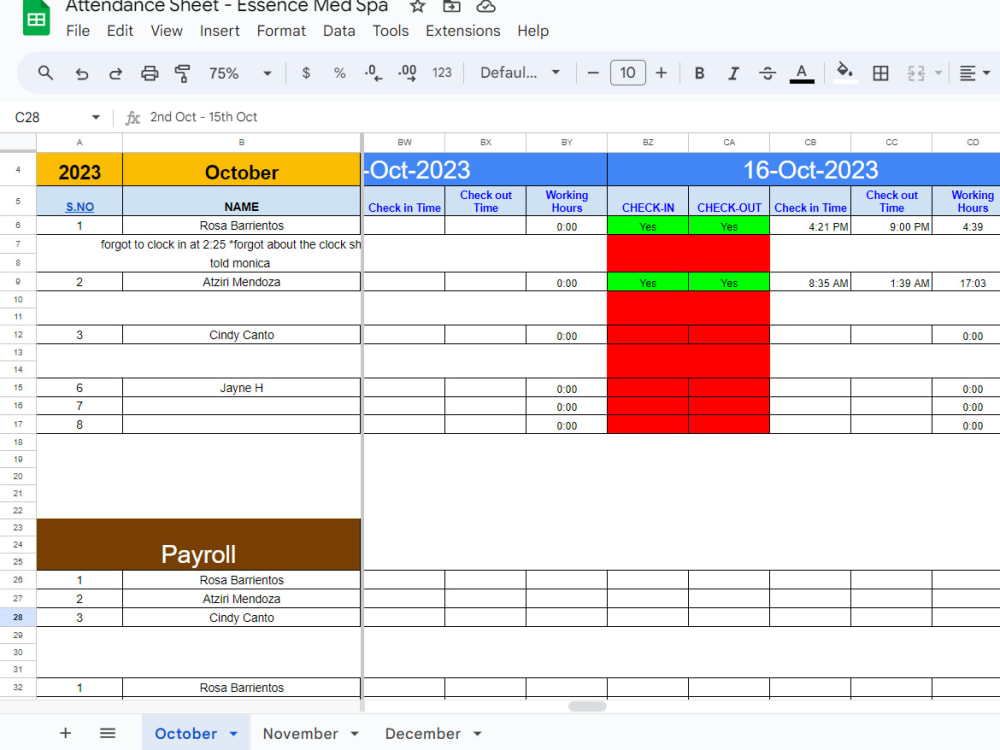Click the plus button to add a sheet
This screenshot has height=750, width=1000.
(65, 733)
